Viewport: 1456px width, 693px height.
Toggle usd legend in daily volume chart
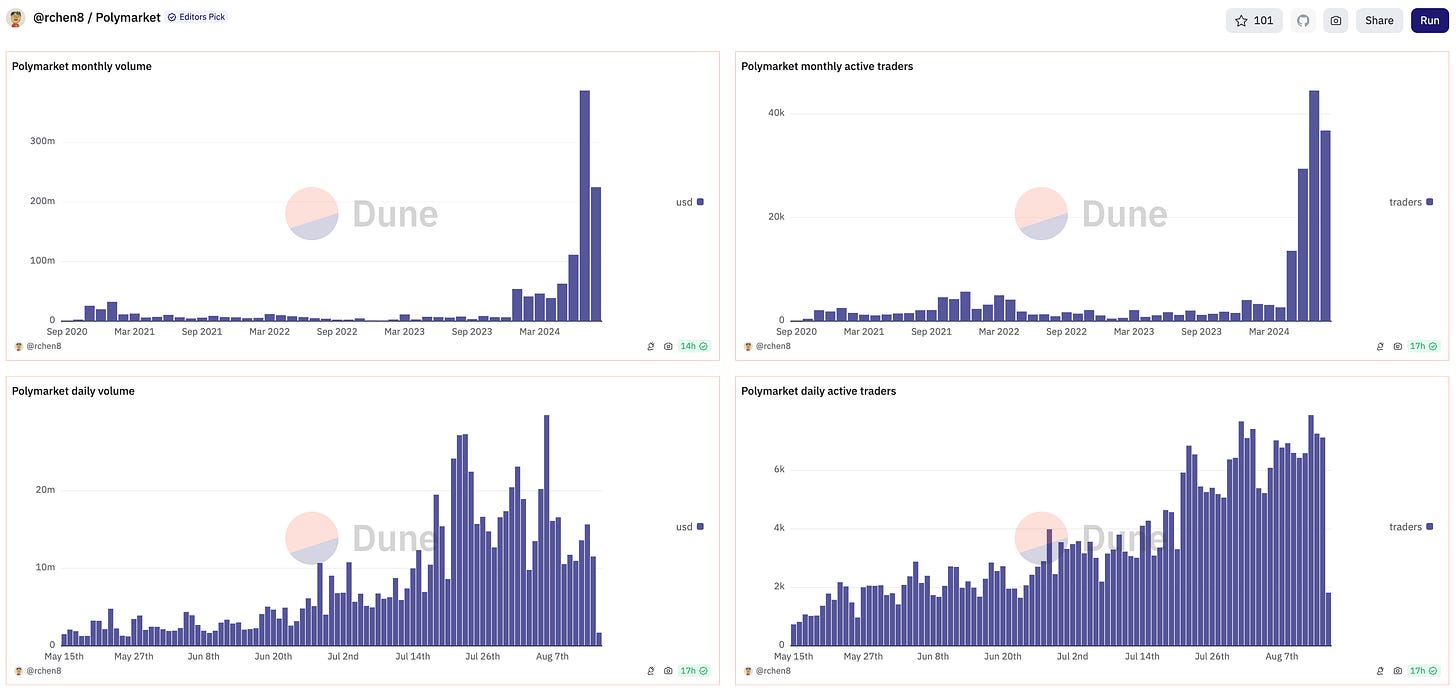[x=690, y=527]
